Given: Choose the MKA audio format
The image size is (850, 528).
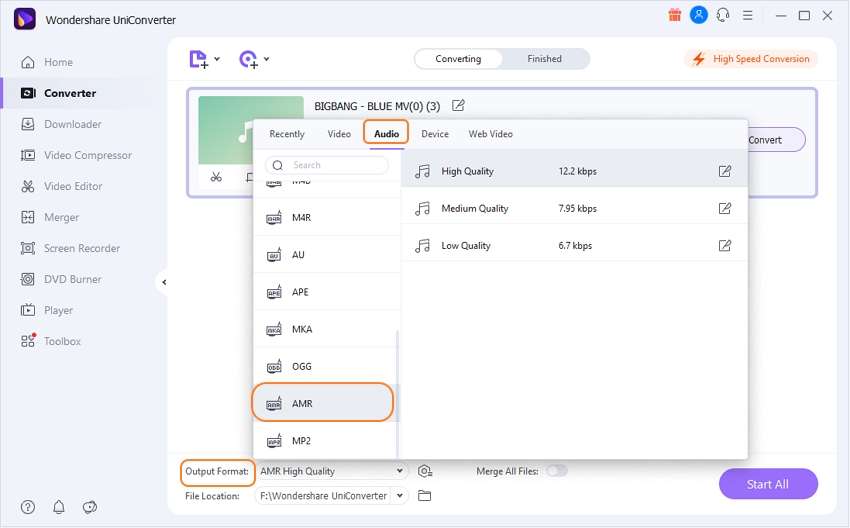Looking at the screenshot, I should coord(325,329).
